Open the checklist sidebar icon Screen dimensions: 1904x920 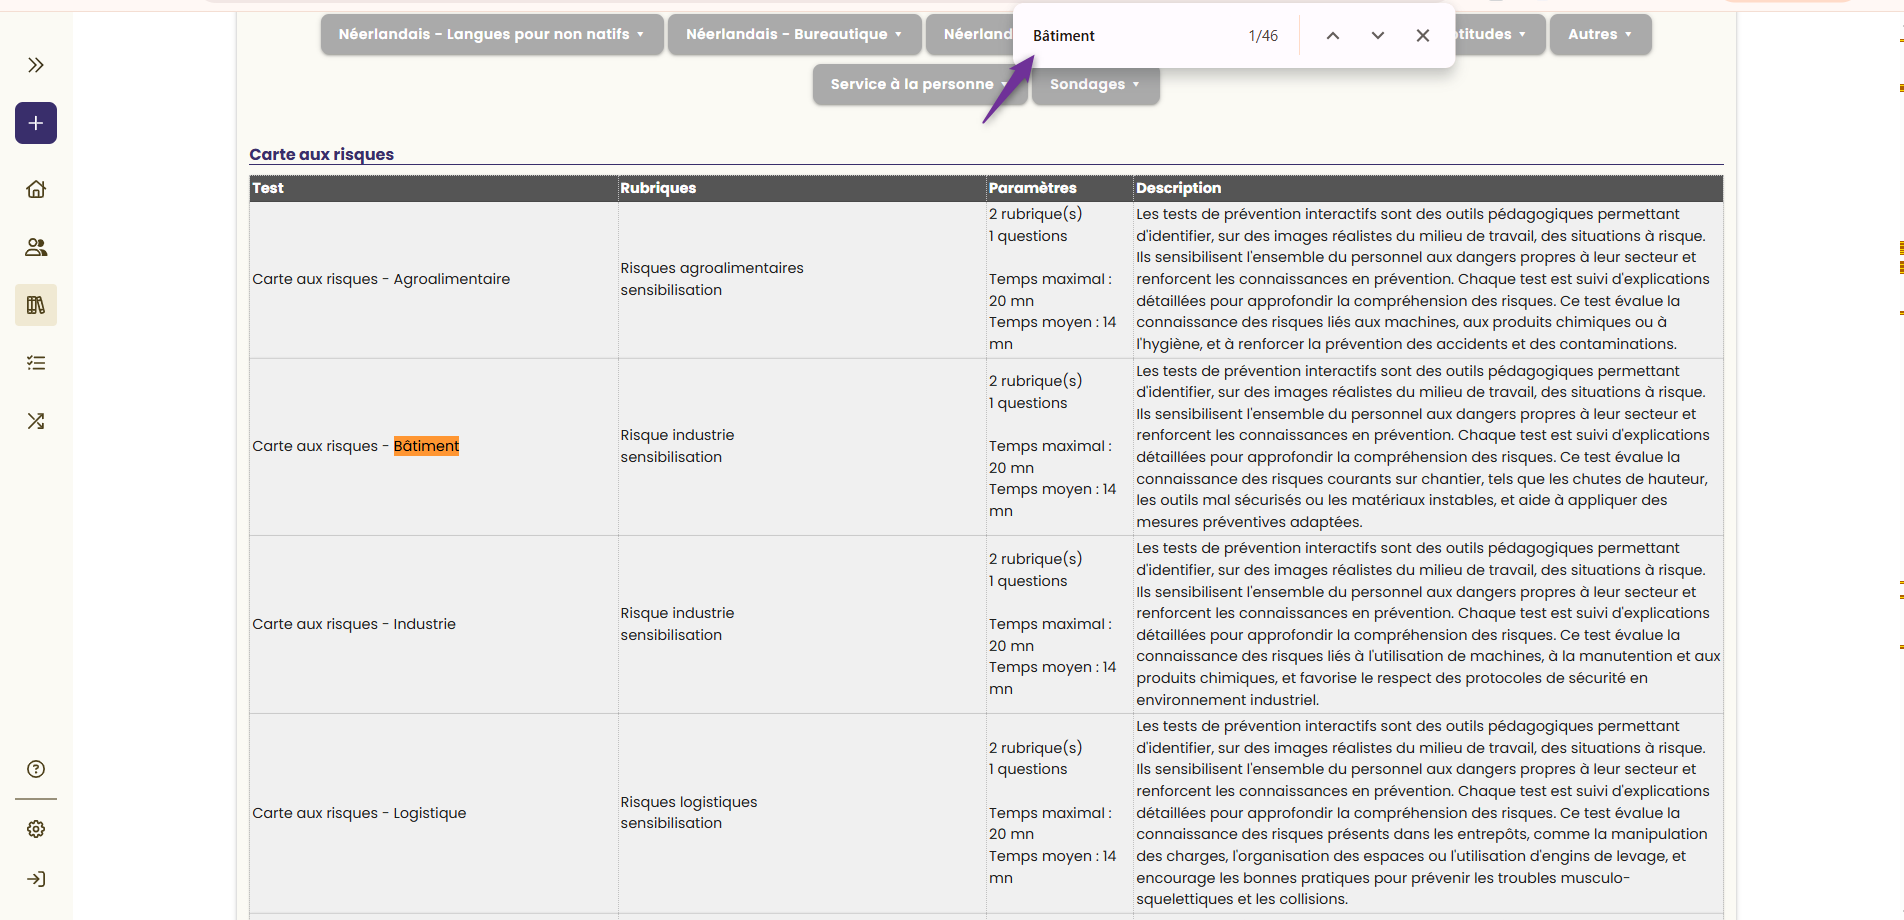click(36, 363)
